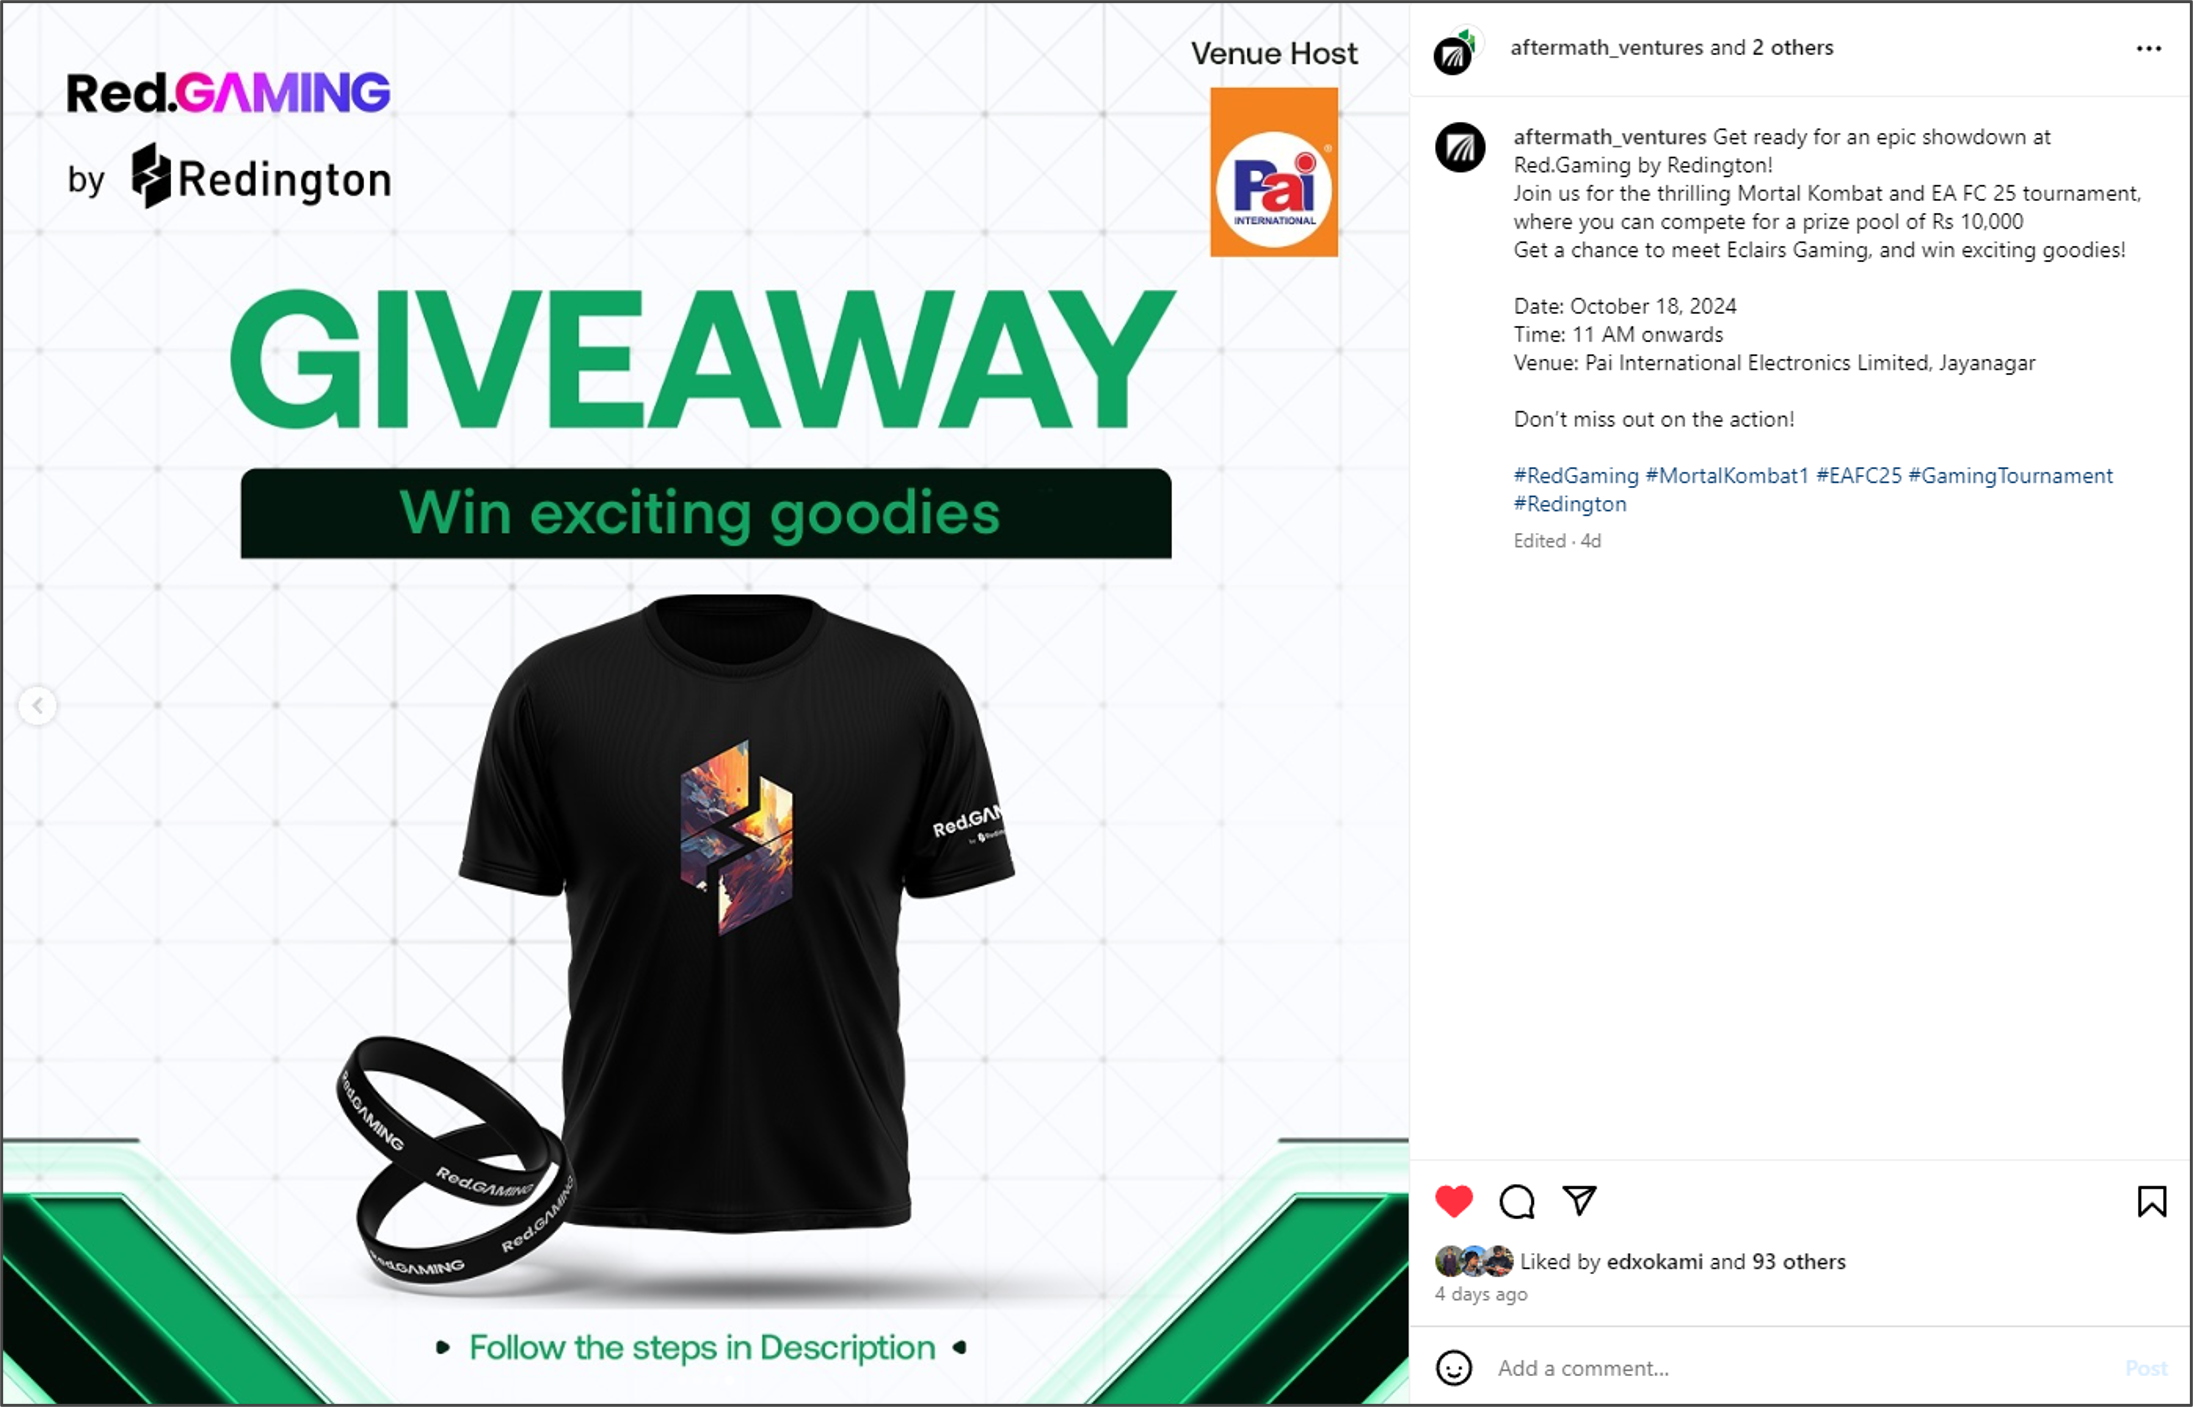Viewport: 2193px width, 1407px height.
Task: Share the post via paper plane icon
Action: 1580,1200
